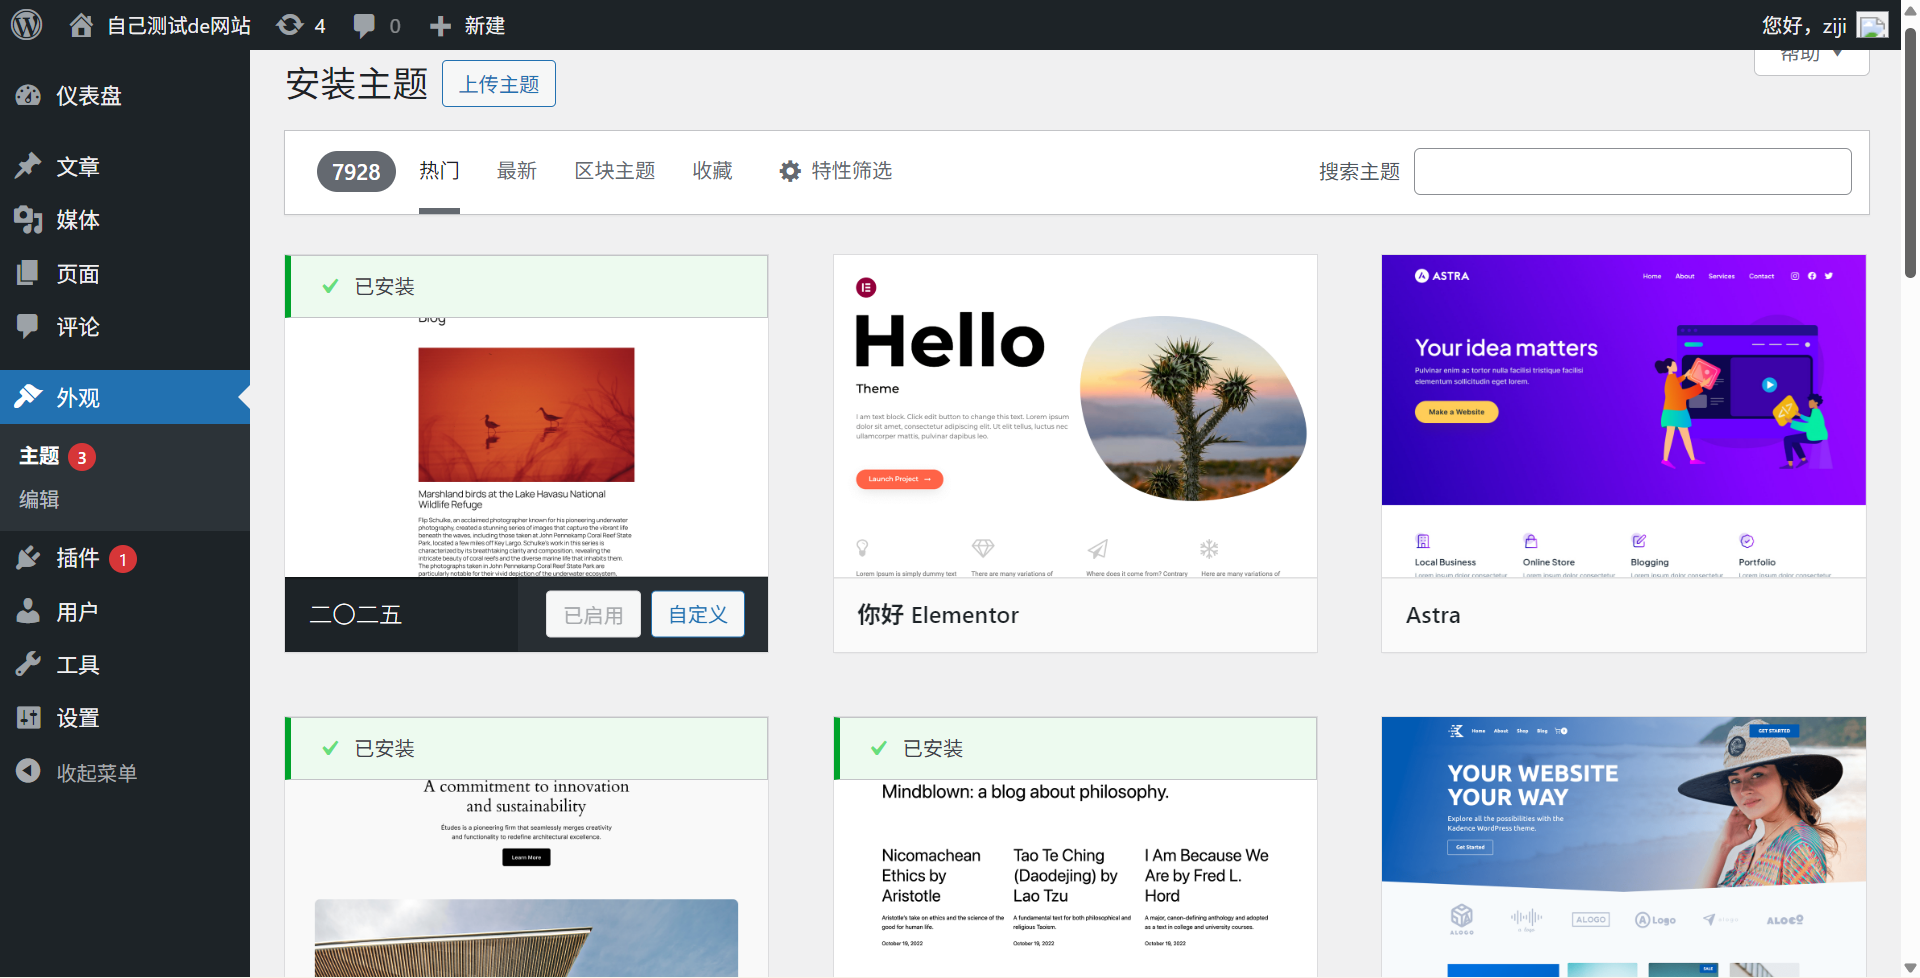Open the Astra theme screenshot
The width and height of the screenshot is (1920, 978).
pyautogui.click(x=1624, y=416)
